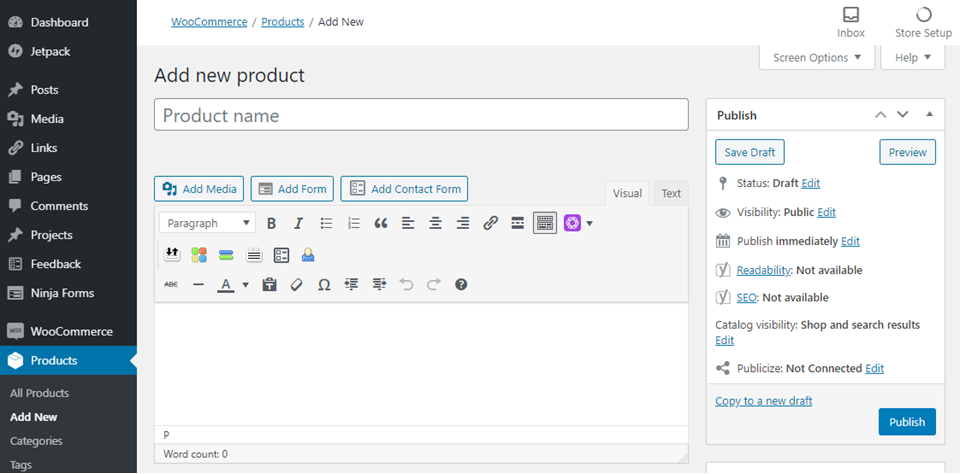Screen dimensions: 960x474
Task: Edit the Publish immediately schedule
Action: [x=850, y=241]
